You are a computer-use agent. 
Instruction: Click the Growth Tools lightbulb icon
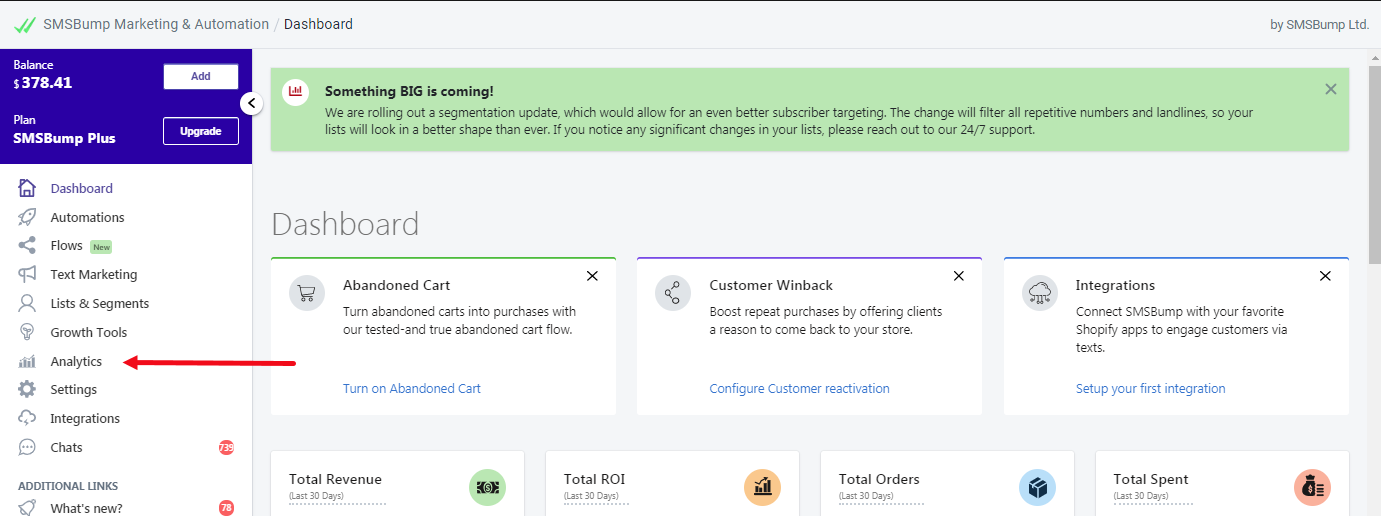tap(28, 332)
